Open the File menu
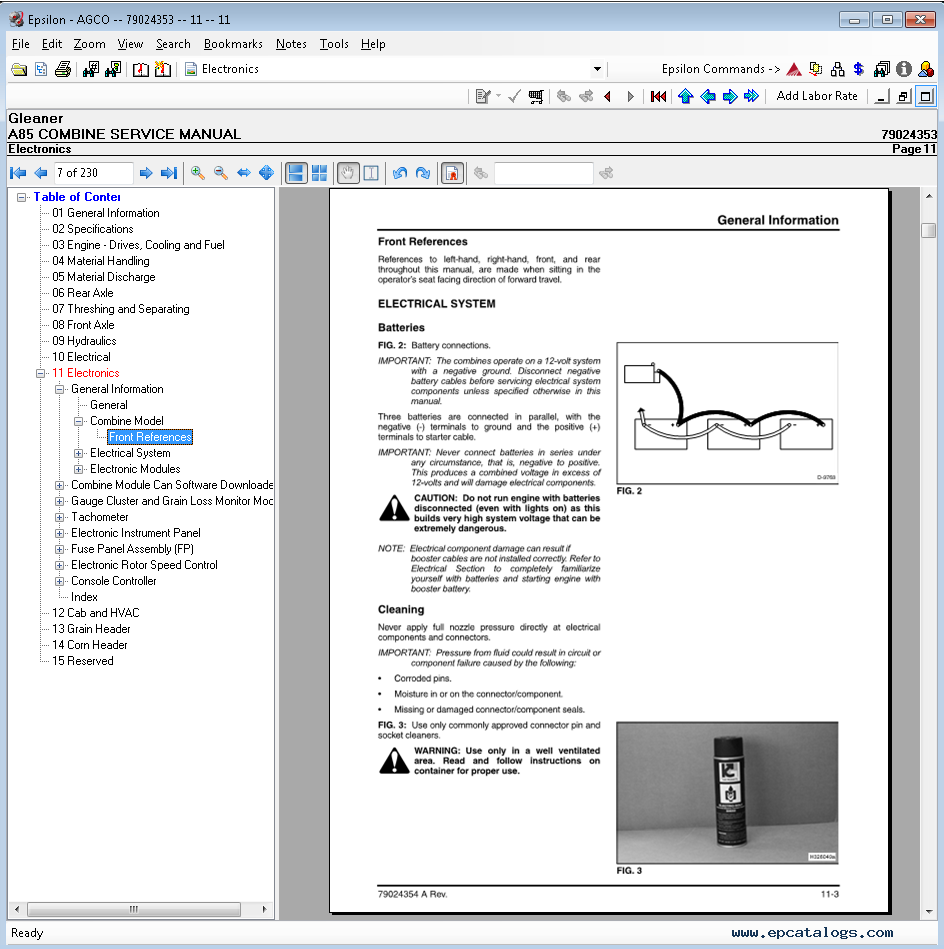The image size is (944, 949). [21, 44]
